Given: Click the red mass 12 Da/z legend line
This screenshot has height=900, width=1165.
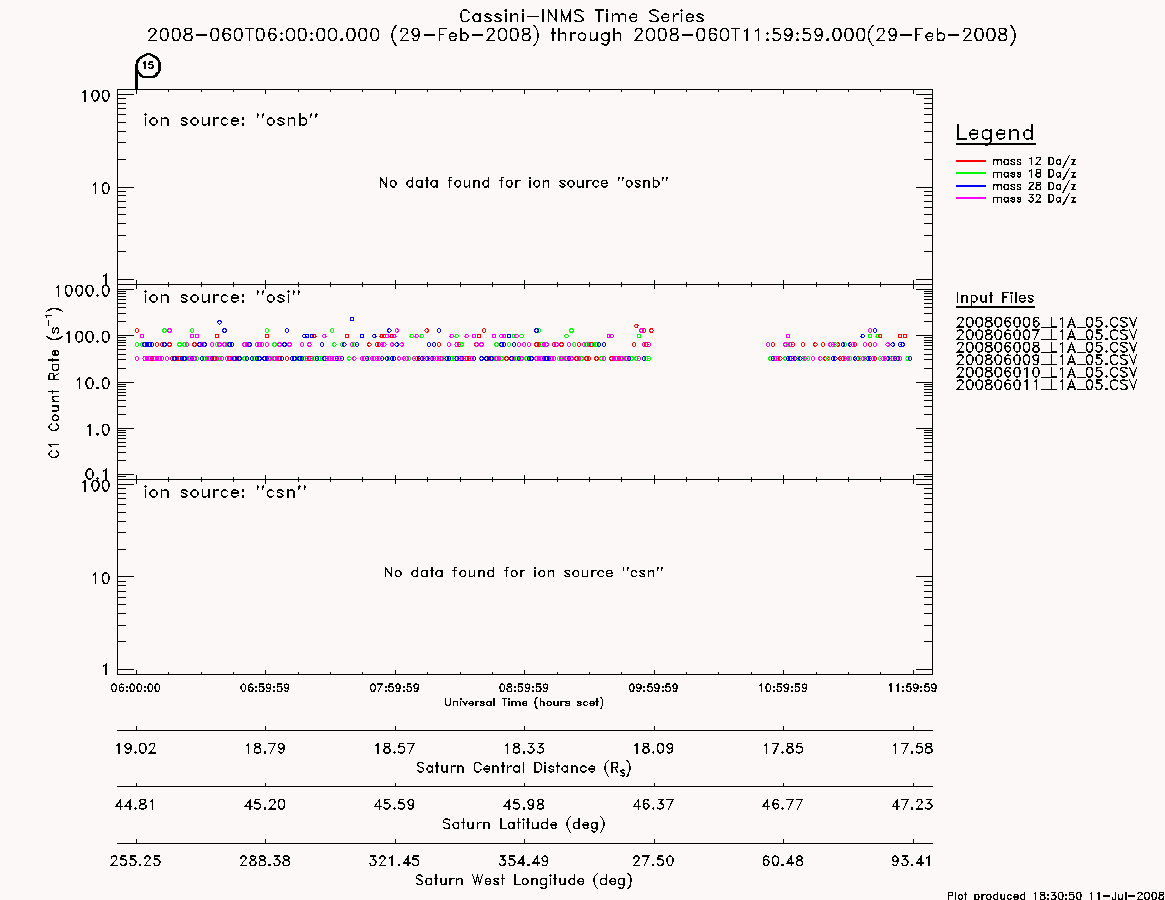Looking at the screenshot, I should click(970, 161).
